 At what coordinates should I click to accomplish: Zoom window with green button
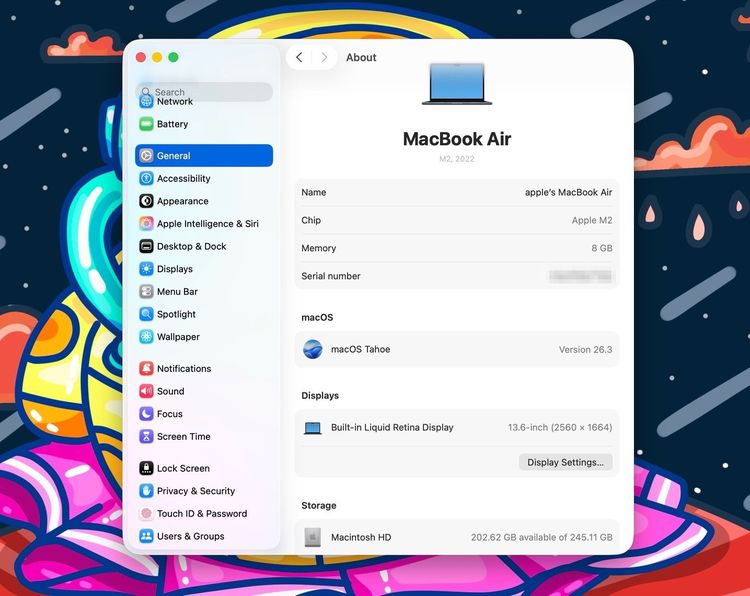coord(173,57)
